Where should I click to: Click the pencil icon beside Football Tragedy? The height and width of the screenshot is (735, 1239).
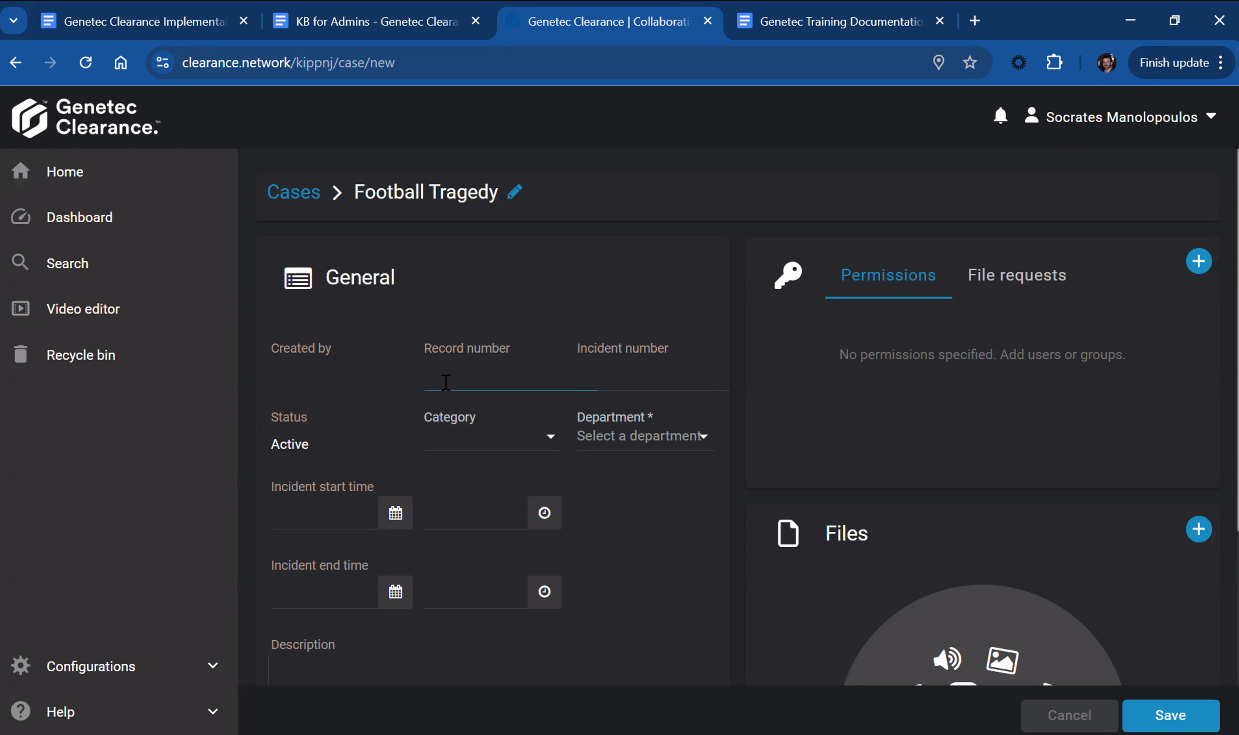click(515, 192)
